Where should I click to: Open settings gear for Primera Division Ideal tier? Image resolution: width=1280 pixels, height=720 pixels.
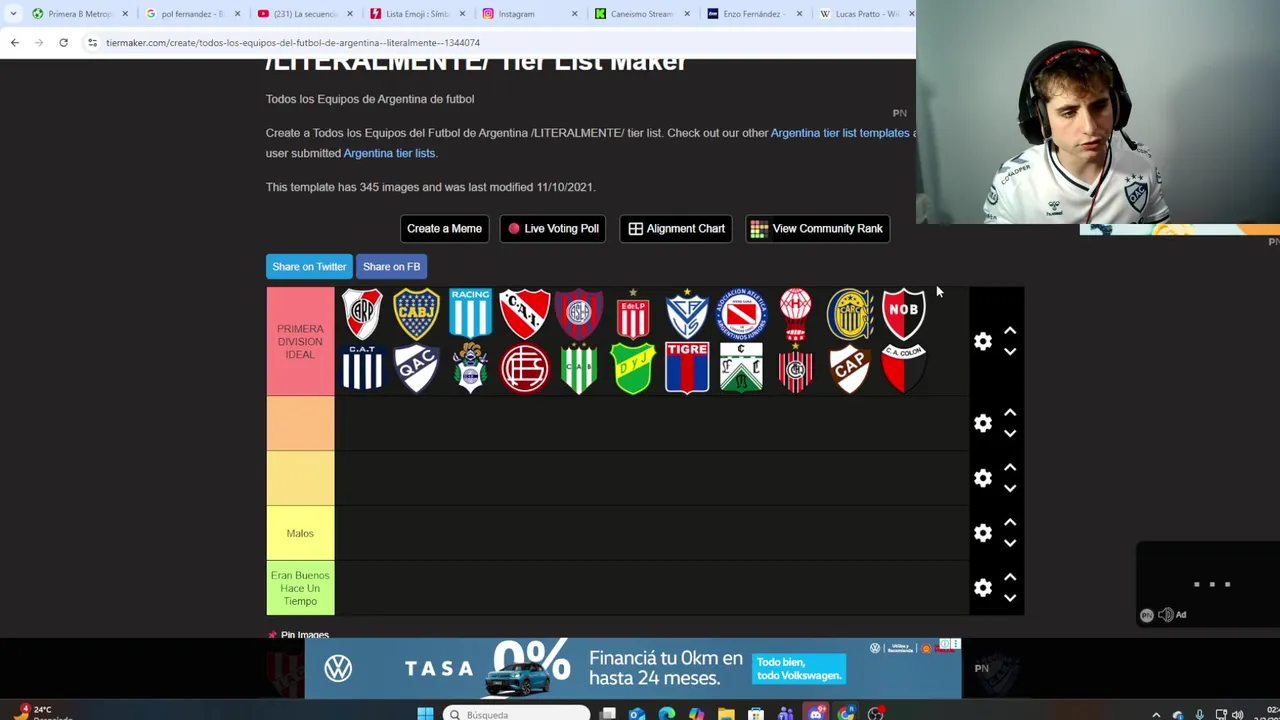tap(983, 342)
